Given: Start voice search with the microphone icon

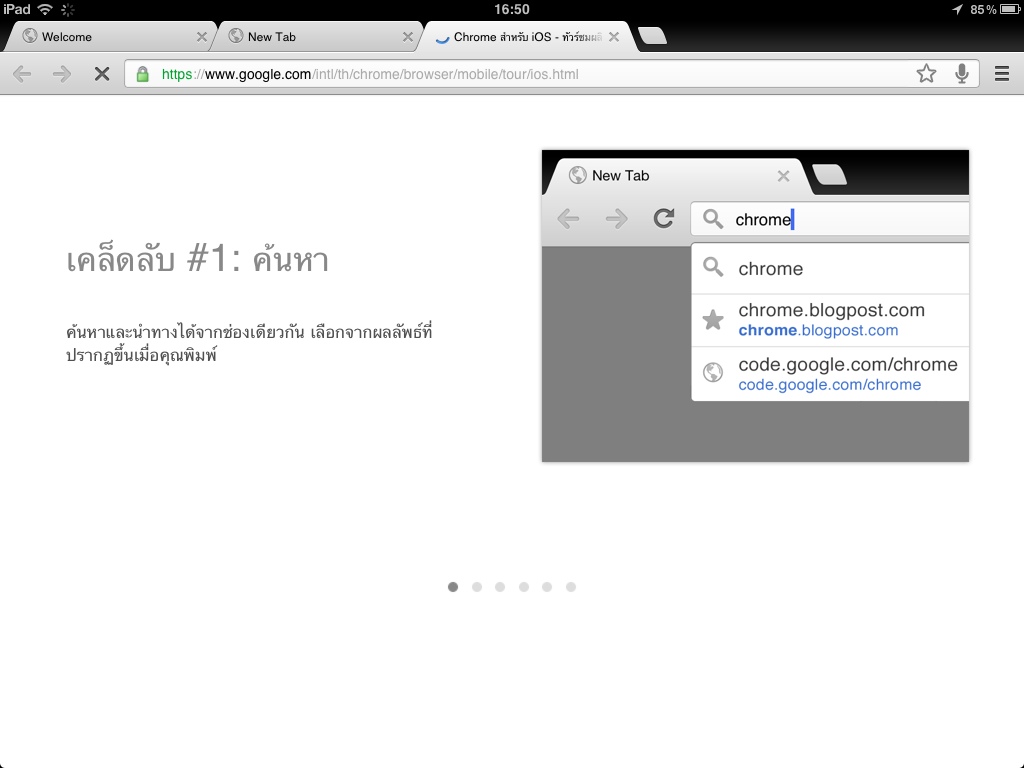Looking at the screenshot, I should (962, 73).
